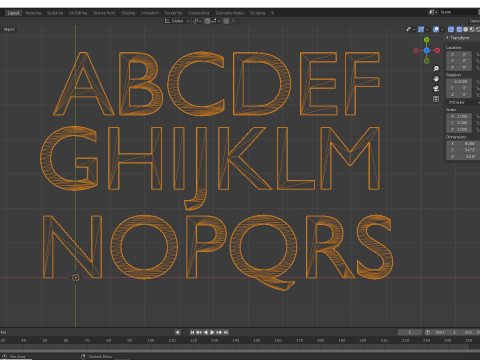
Task: Lock the Location X lock icon
Action: coord(478,54)
